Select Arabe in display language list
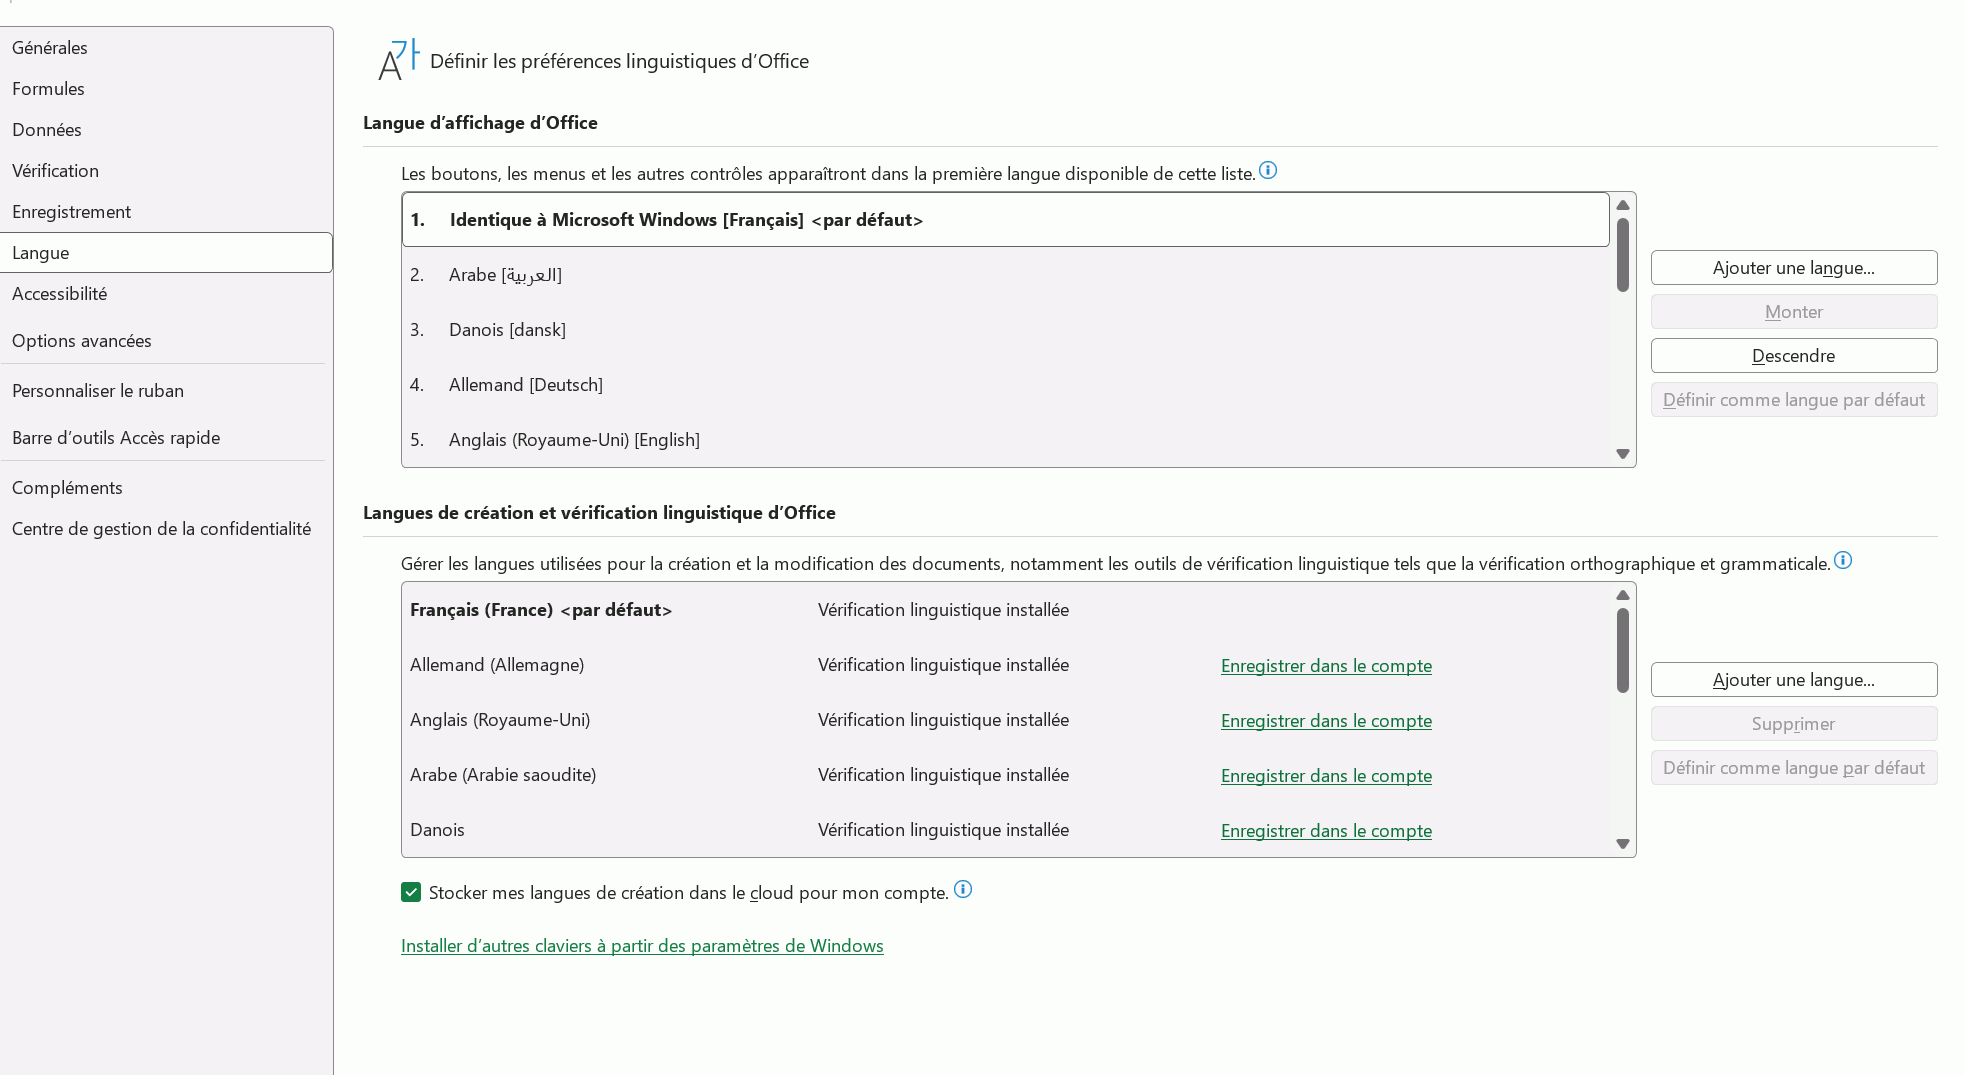1965x1075 pixels. (x=1005, y=275)
